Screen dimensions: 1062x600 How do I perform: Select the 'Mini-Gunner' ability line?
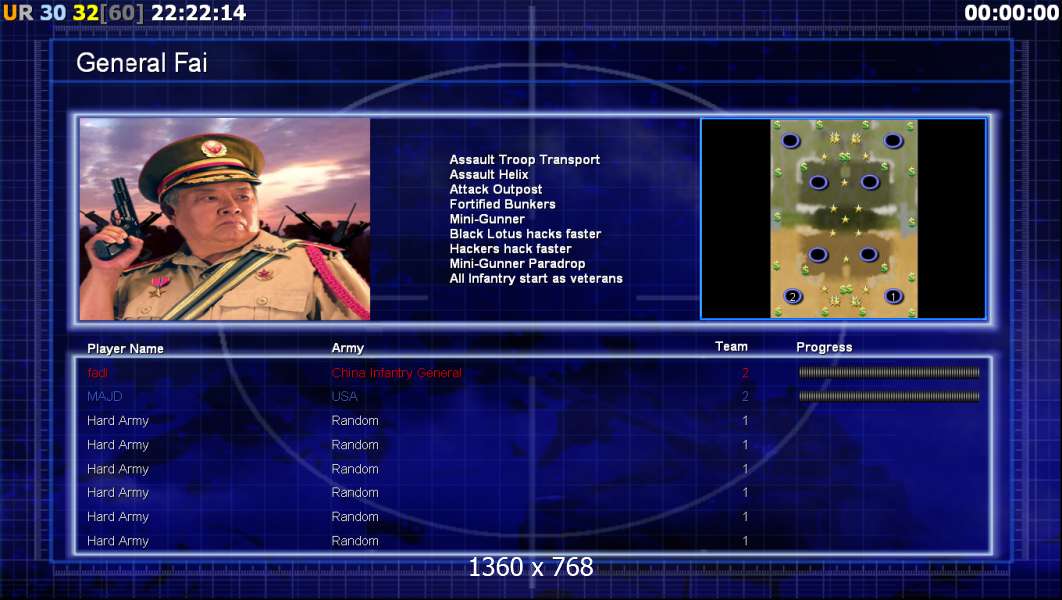click(486, 219)
